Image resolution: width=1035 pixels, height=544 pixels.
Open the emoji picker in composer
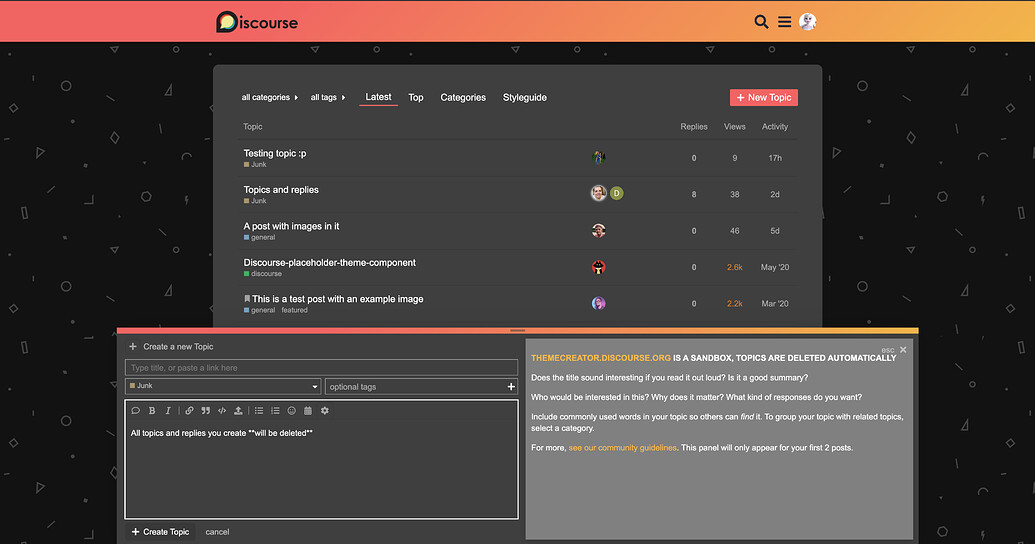point(292,411)
